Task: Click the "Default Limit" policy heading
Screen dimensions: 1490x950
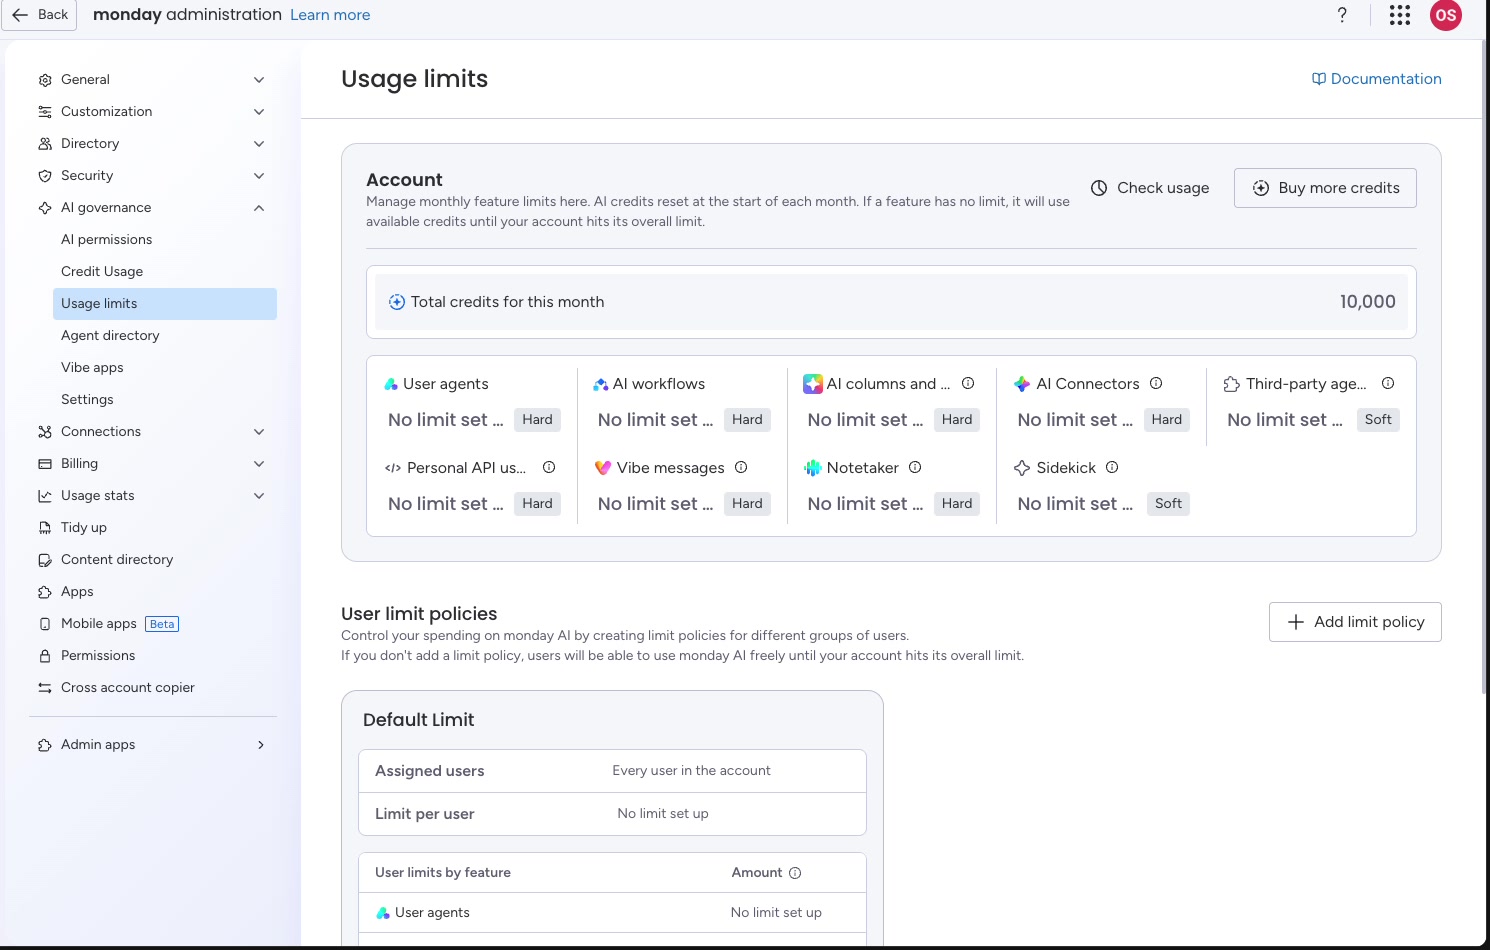Action: pos(418,720)
